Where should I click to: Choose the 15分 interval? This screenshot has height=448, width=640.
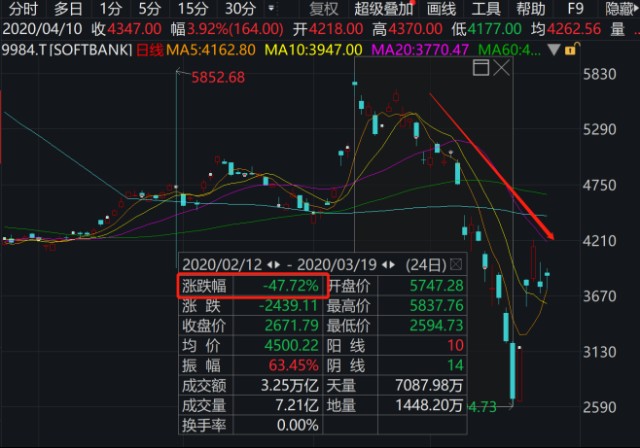coord(193,9)
